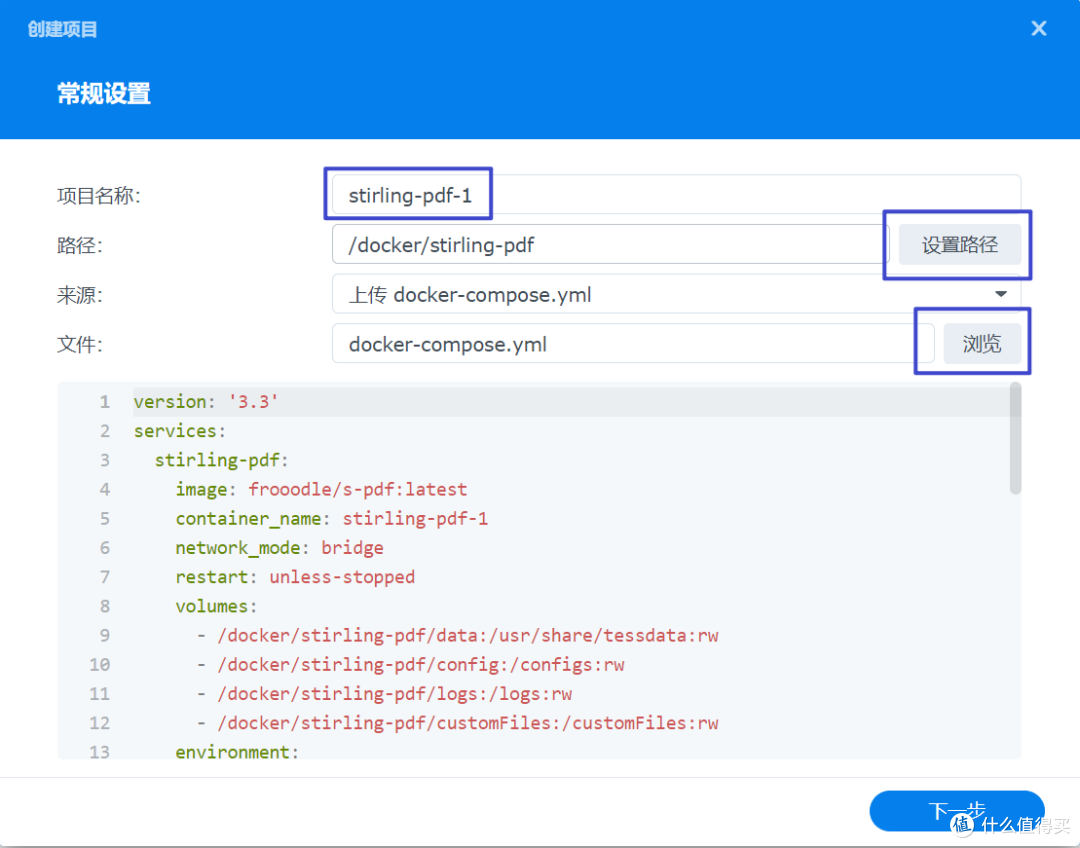Click the 设置路径 button

958,243
